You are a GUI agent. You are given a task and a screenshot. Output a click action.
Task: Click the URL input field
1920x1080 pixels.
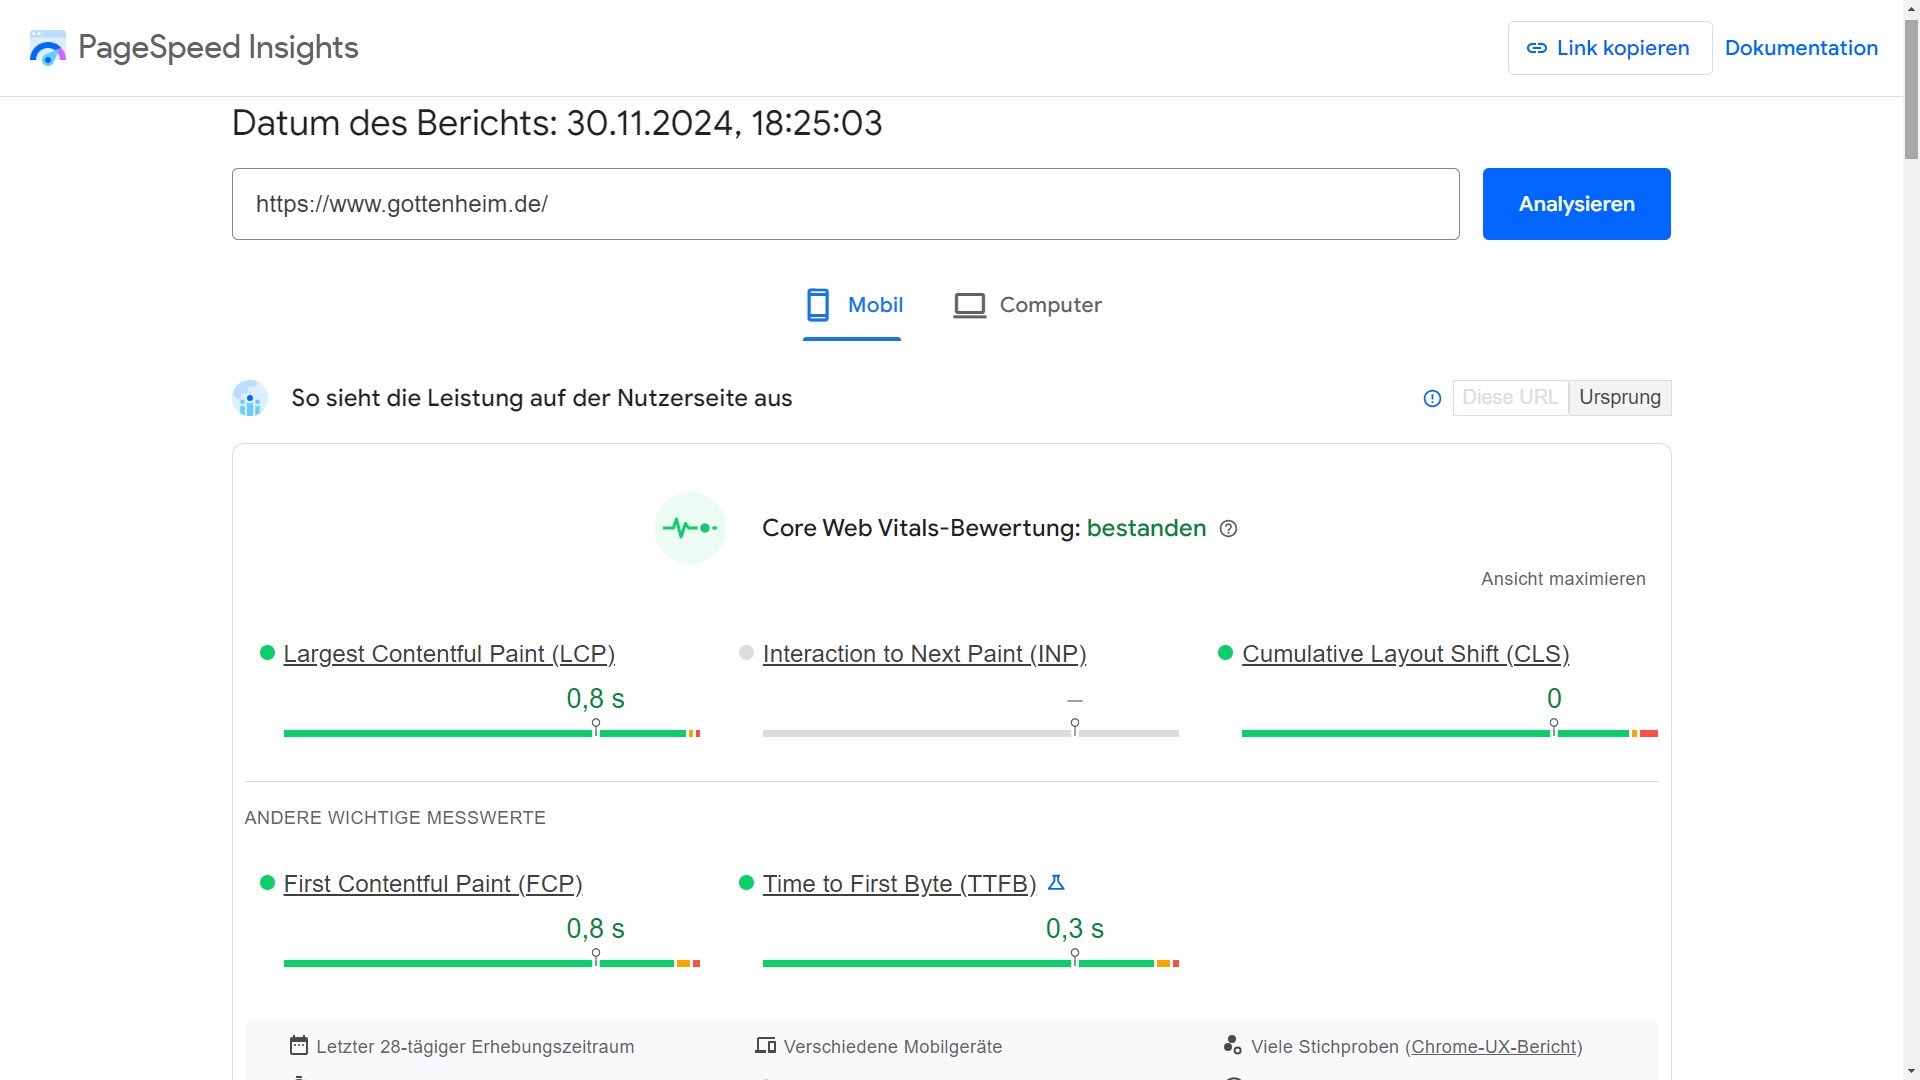coord(845,204)
